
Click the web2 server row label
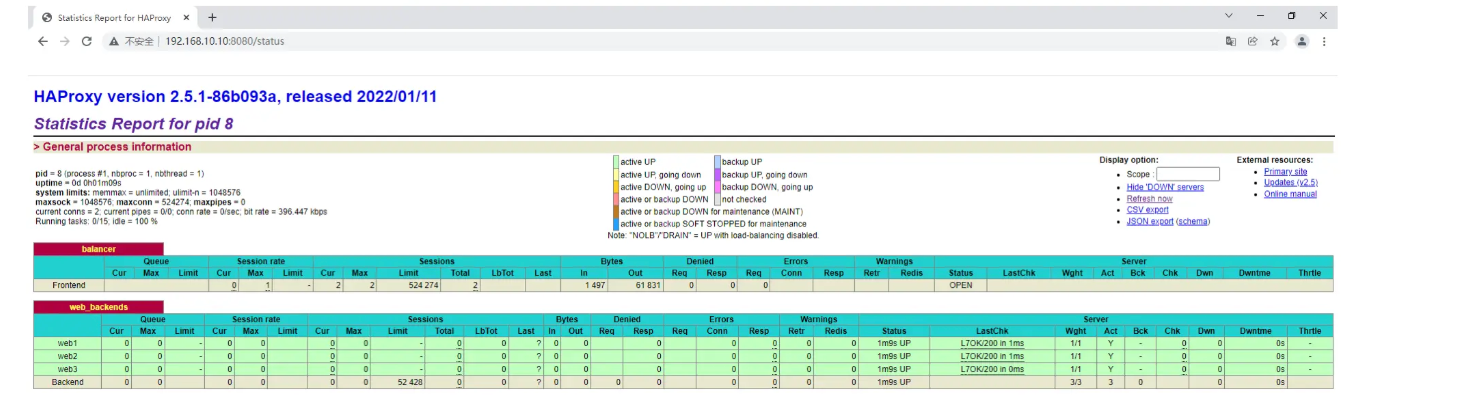click(68, 356)
